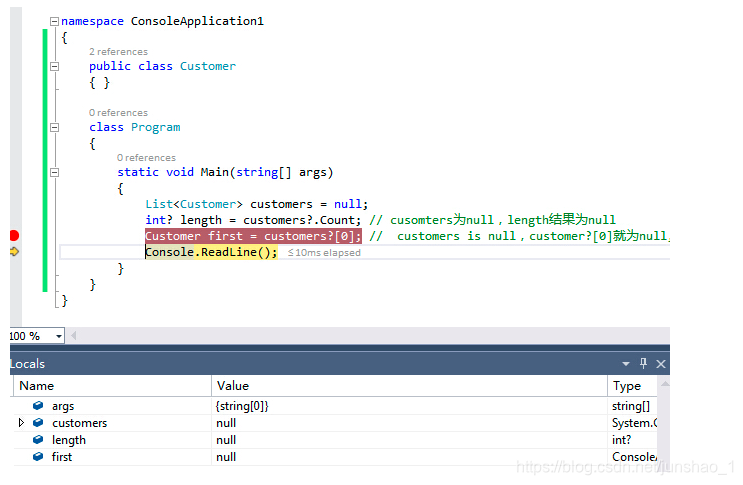Click the Value column header

[409, 386]
